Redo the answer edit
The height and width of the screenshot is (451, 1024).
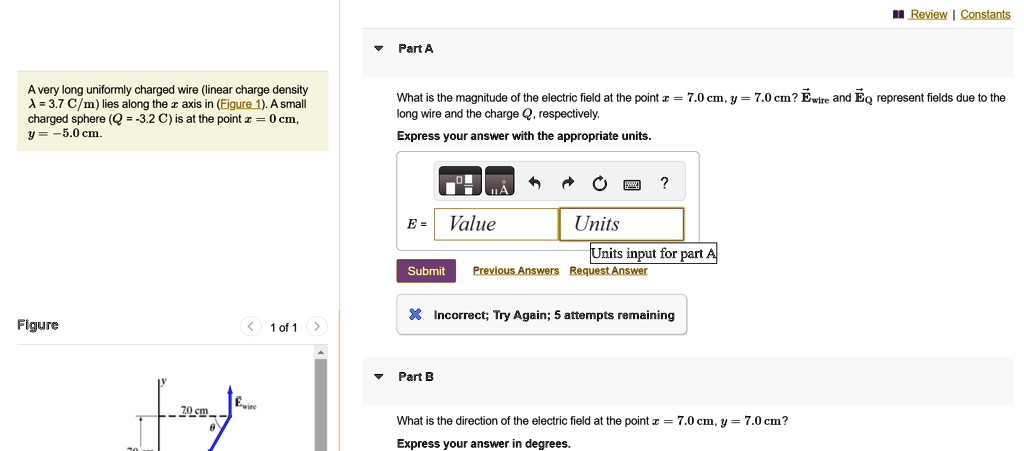click(x=568, y=183)
